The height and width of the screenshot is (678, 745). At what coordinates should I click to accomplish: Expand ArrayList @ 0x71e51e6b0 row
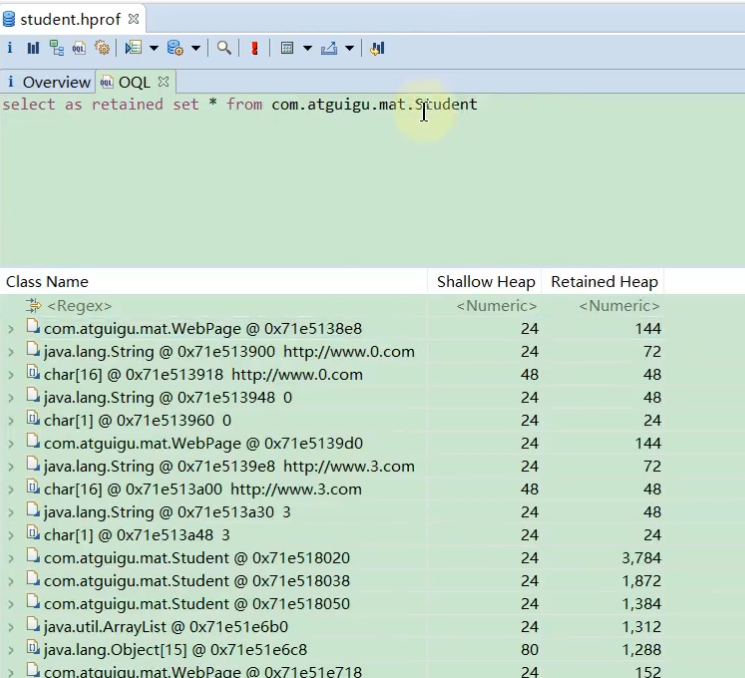[x=11, y=627]
